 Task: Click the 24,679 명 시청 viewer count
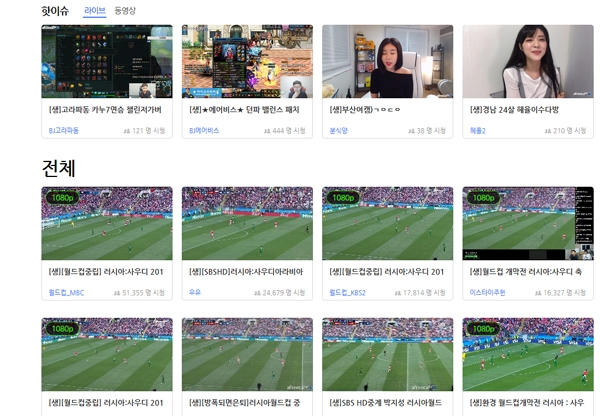coord(284,293)
